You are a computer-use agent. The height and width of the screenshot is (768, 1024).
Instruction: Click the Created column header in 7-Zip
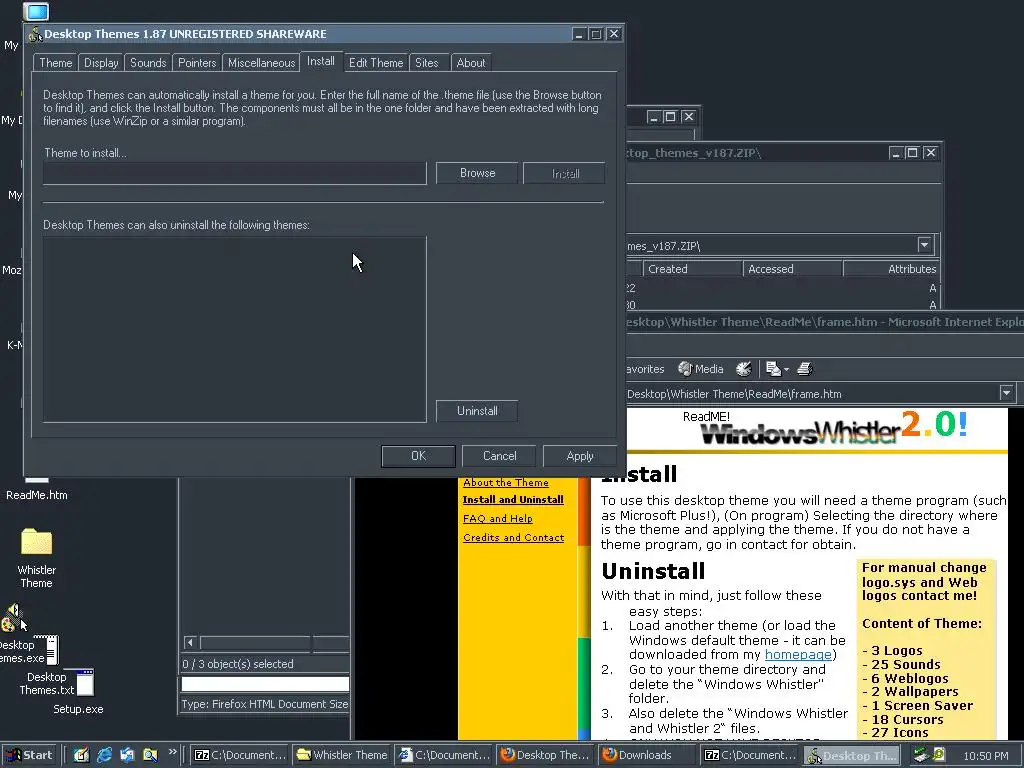pyautogui.click(x=692, y=269)
